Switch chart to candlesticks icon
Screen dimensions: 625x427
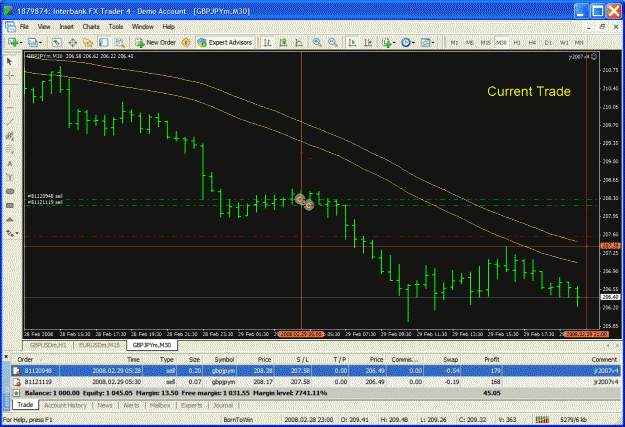(283, 42)
